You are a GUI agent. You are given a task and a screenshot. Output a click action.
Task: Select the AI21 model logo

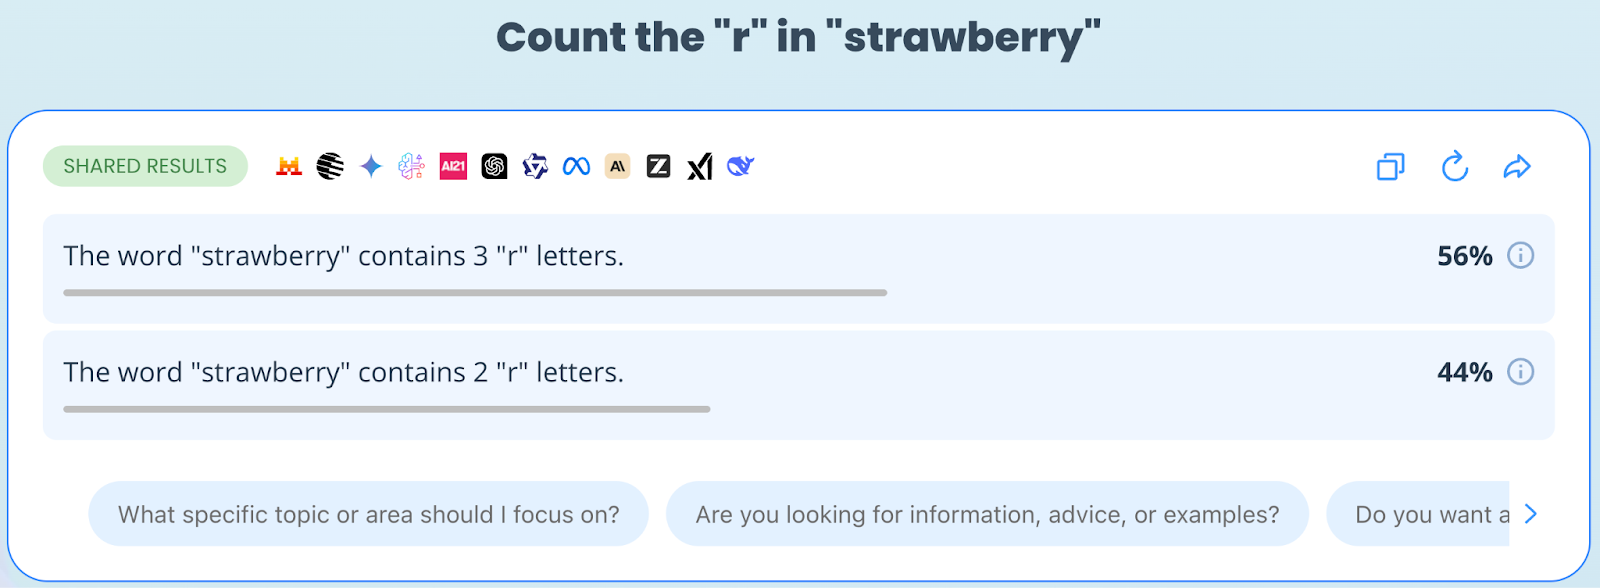tap(453, 167)
